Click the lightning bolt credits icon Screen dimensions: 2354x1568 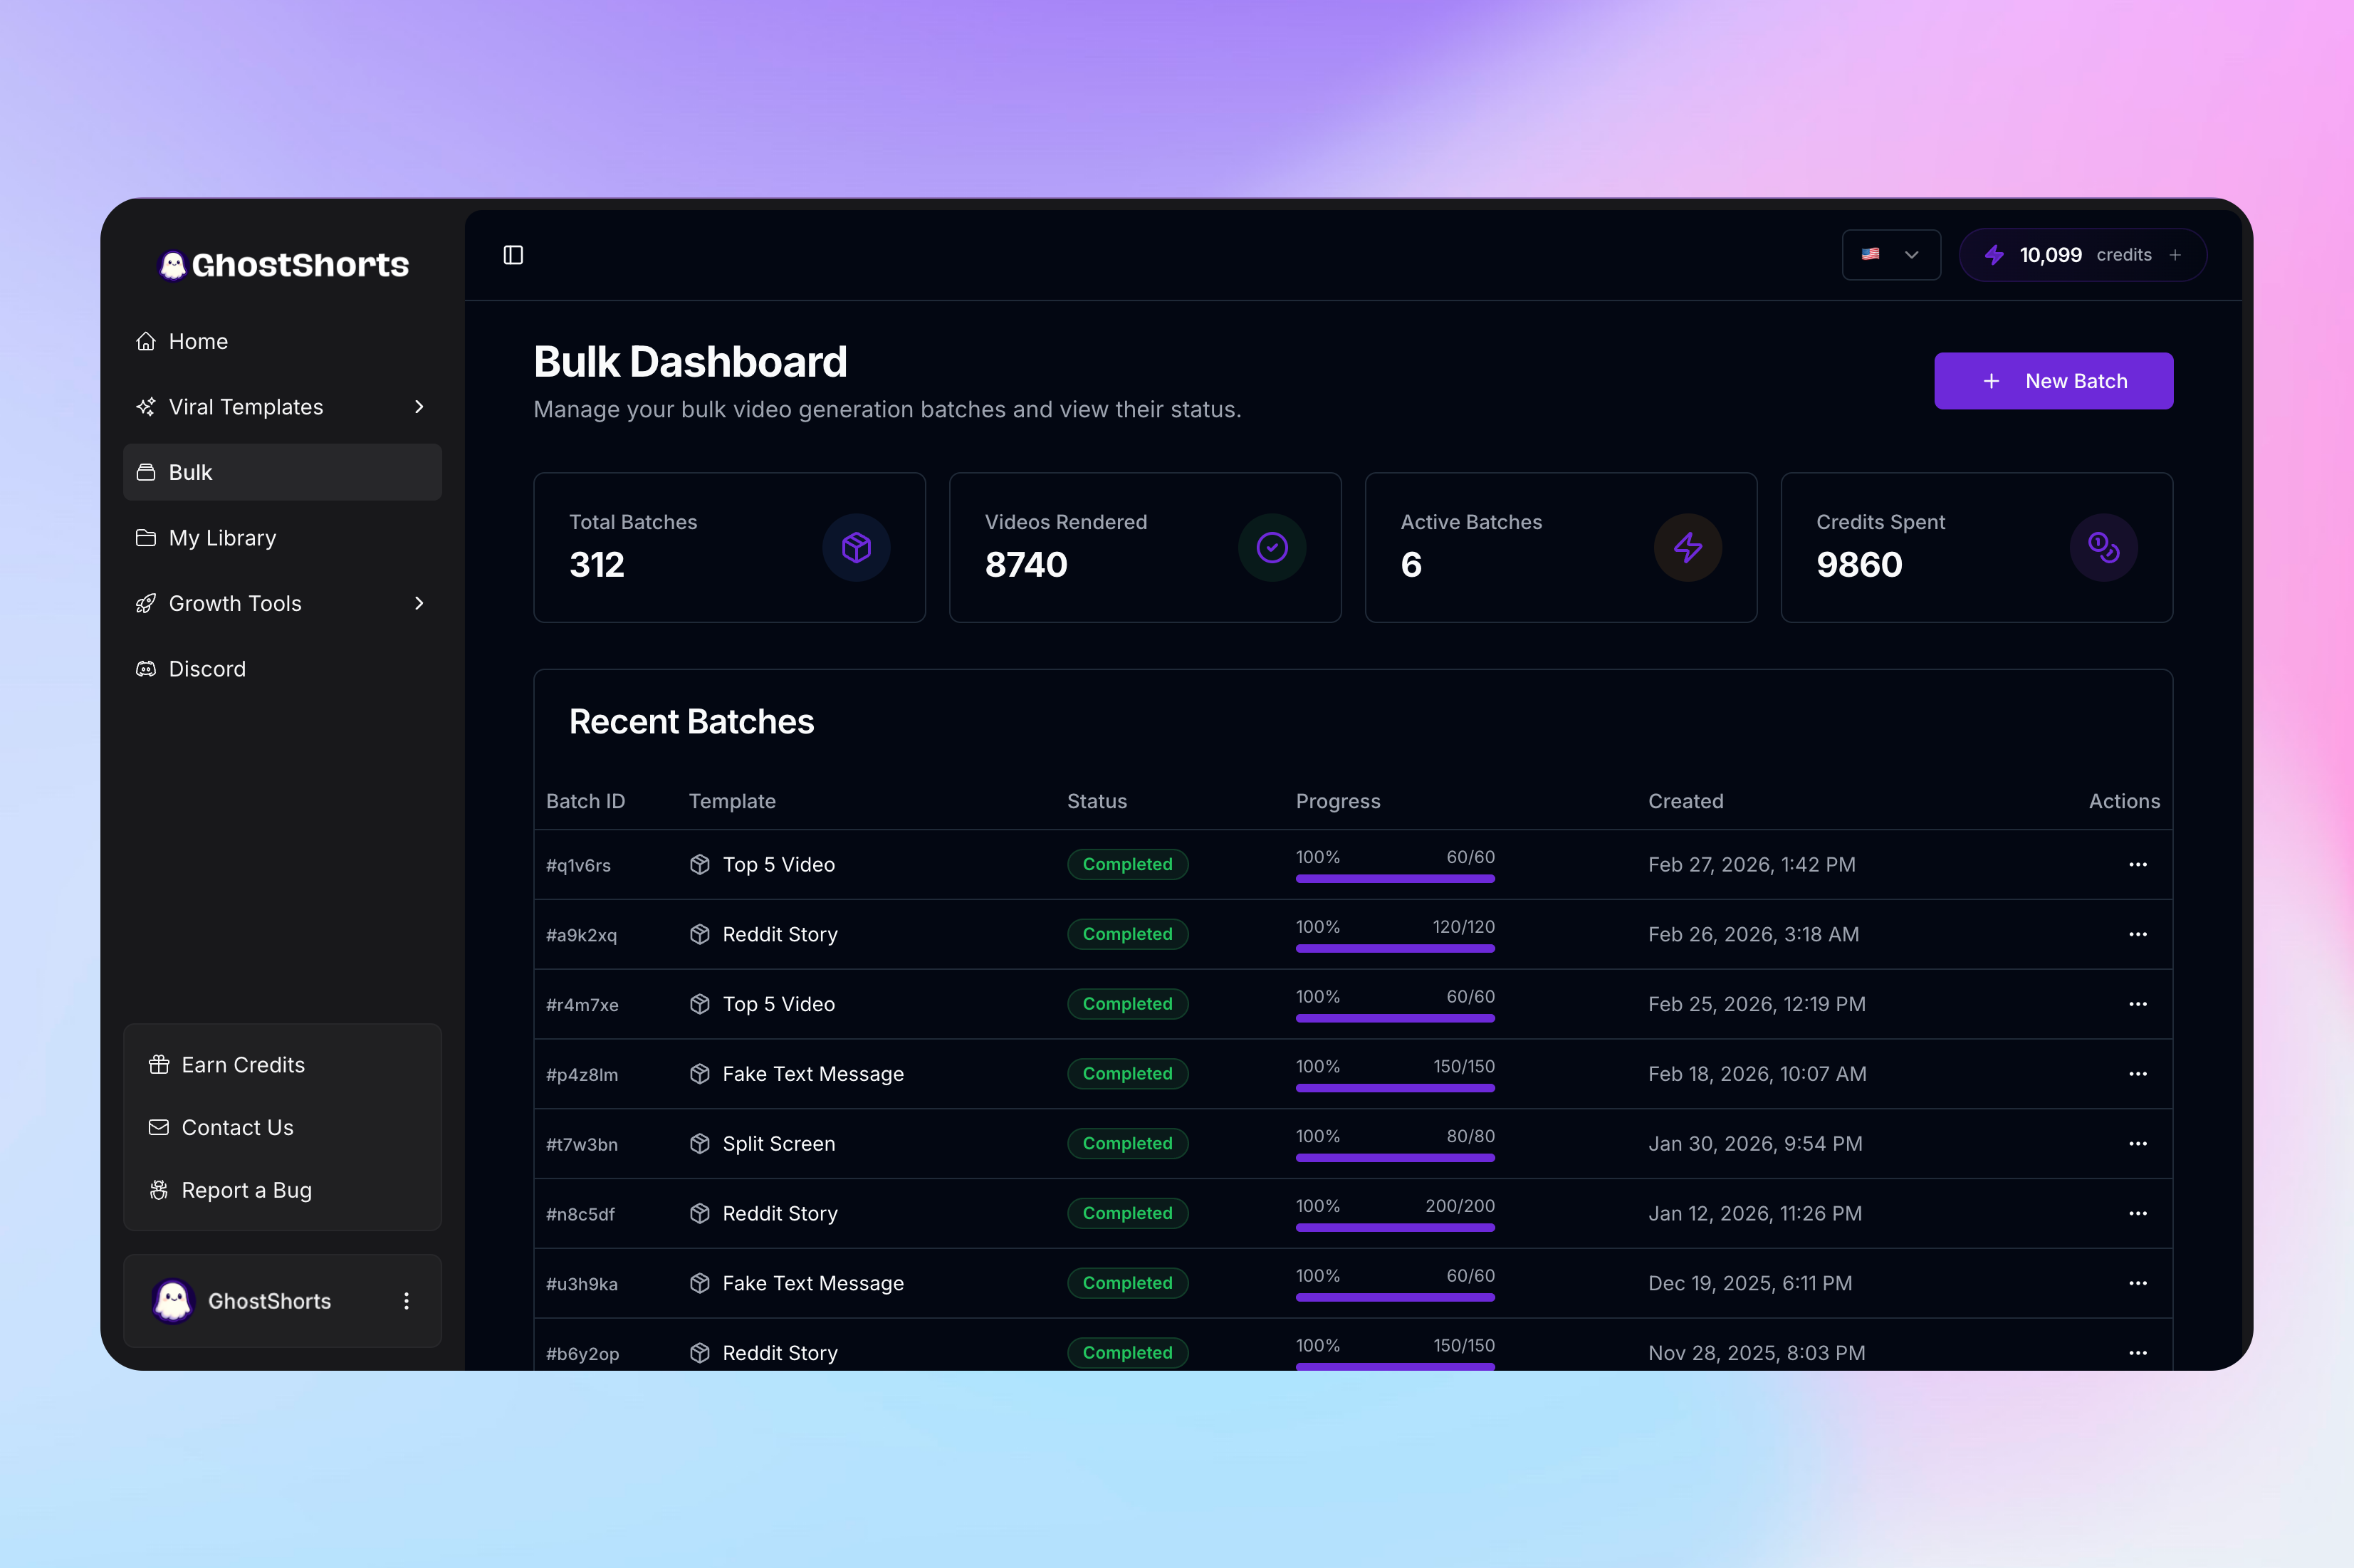tap(1994, 255)
